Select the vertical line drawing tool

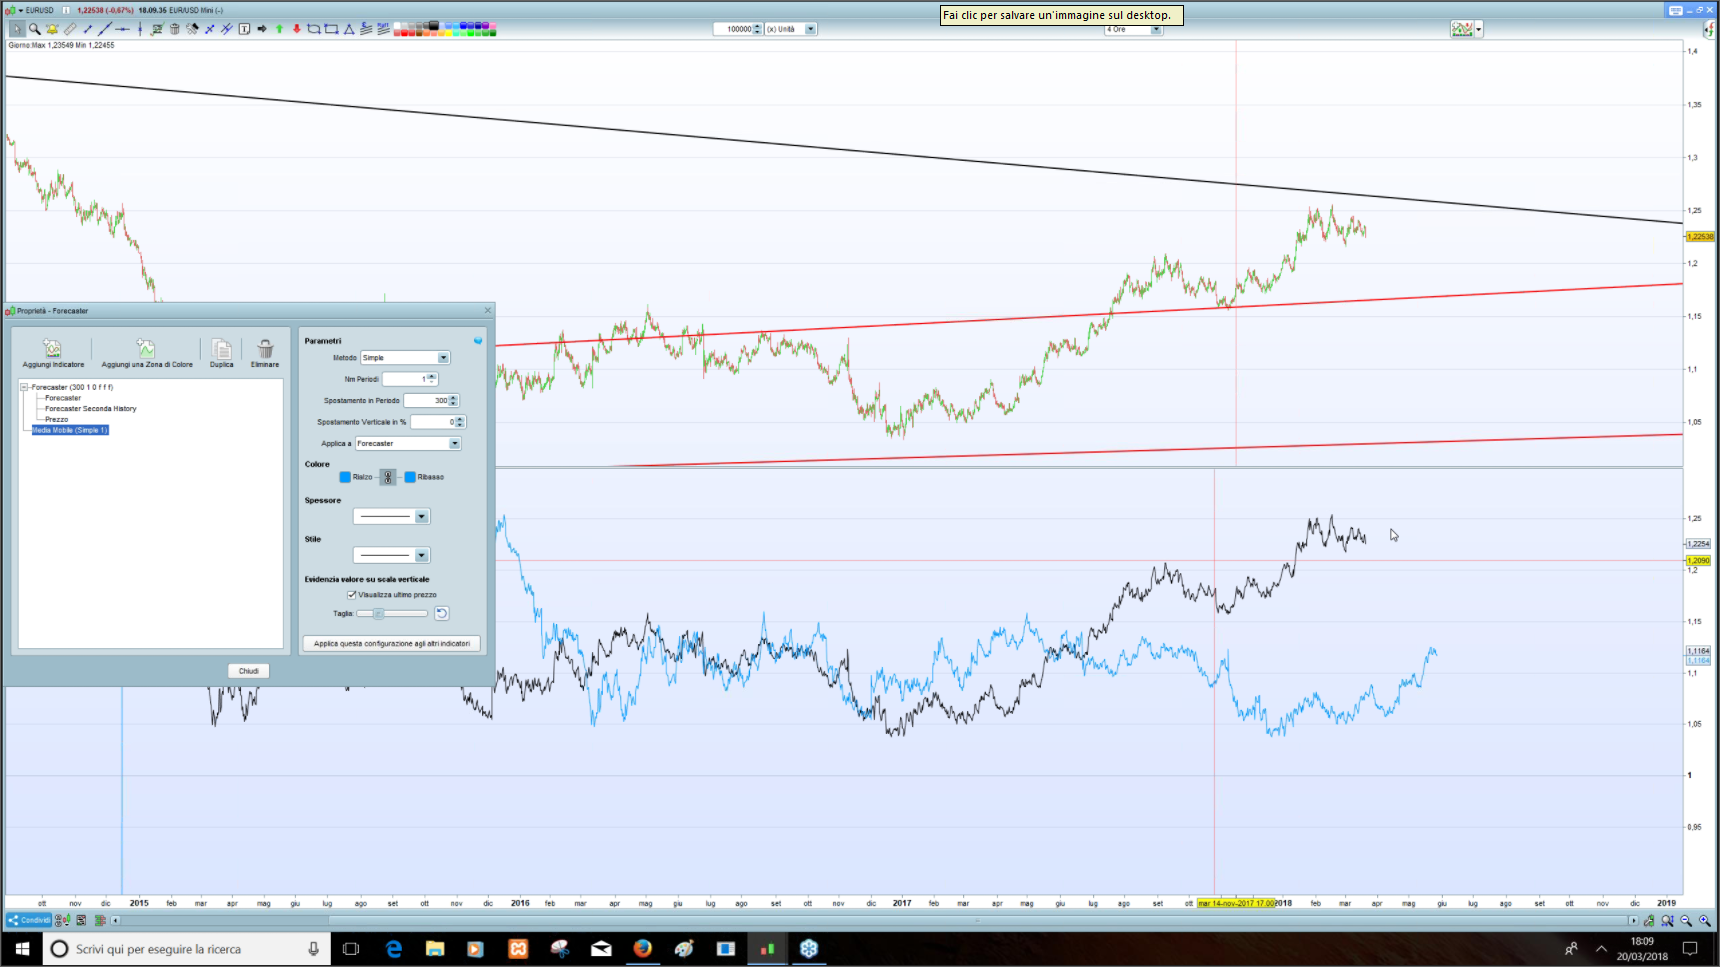[x=140, y=29]
